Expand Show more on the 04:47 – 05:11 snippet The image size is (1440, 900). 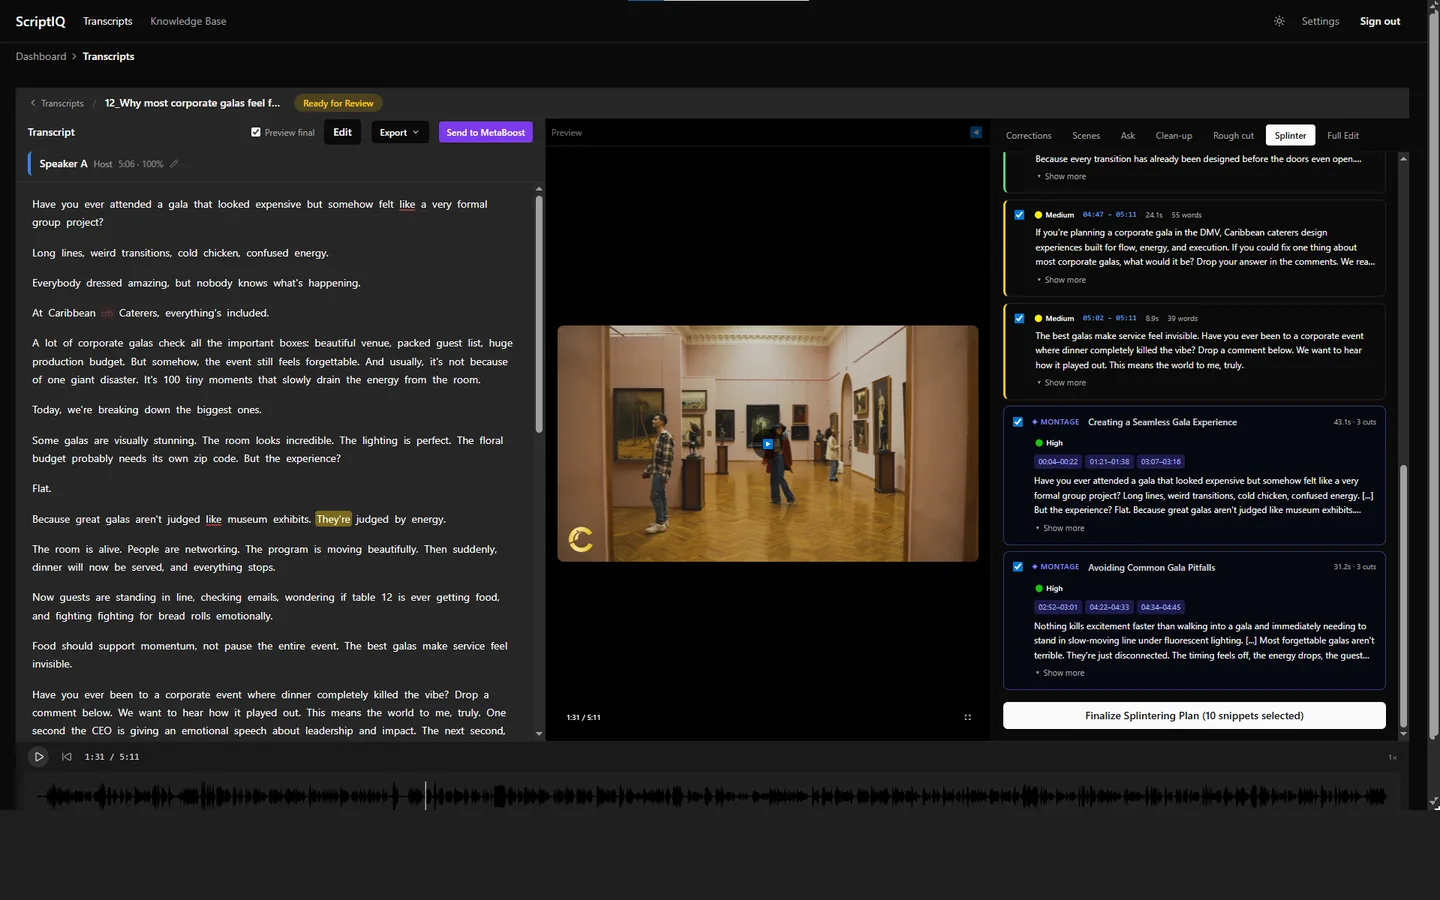[x=1061, y=280]
